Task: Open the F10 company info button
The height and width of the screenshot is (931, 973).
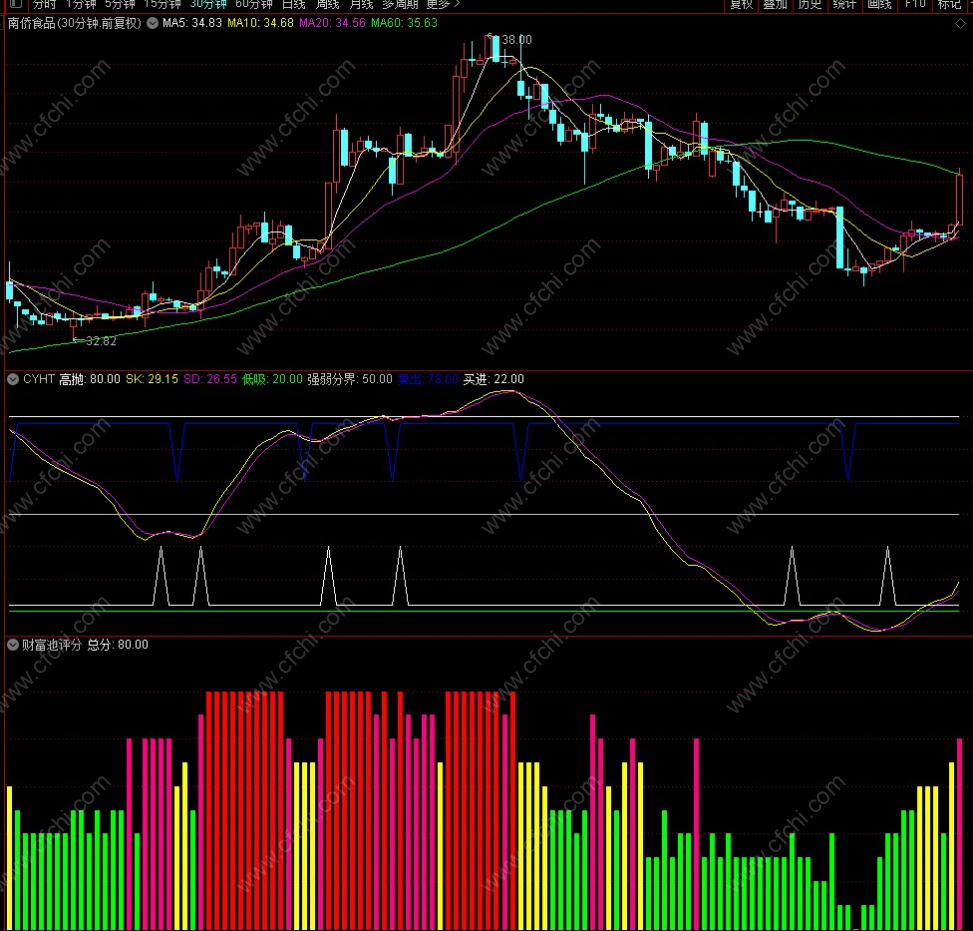Action: pos(915,4)
